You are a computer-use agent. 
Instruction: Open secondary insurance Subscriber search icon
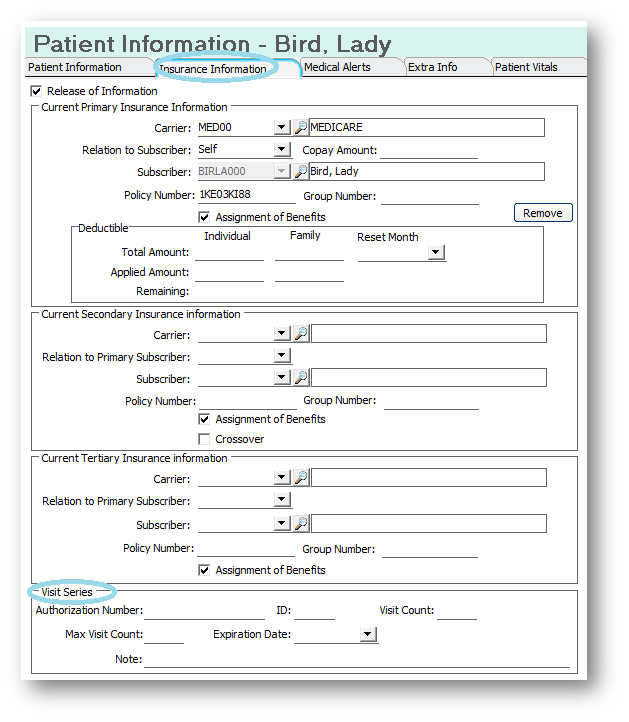point(301,378)
